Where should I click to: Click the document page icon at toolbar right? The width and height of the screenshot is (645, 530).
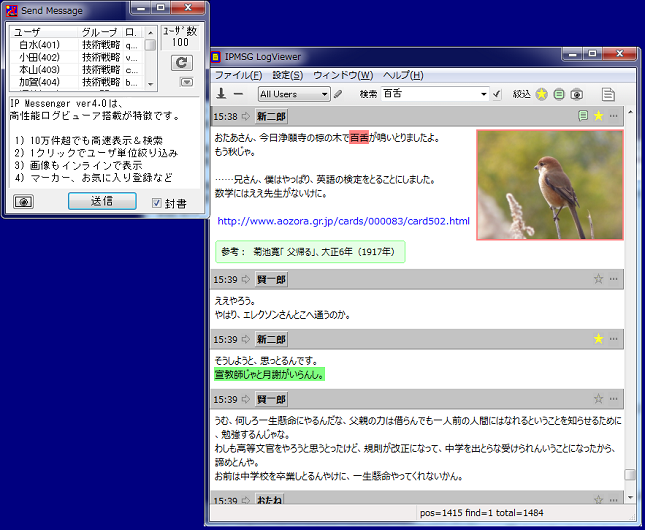pos(608,94)
